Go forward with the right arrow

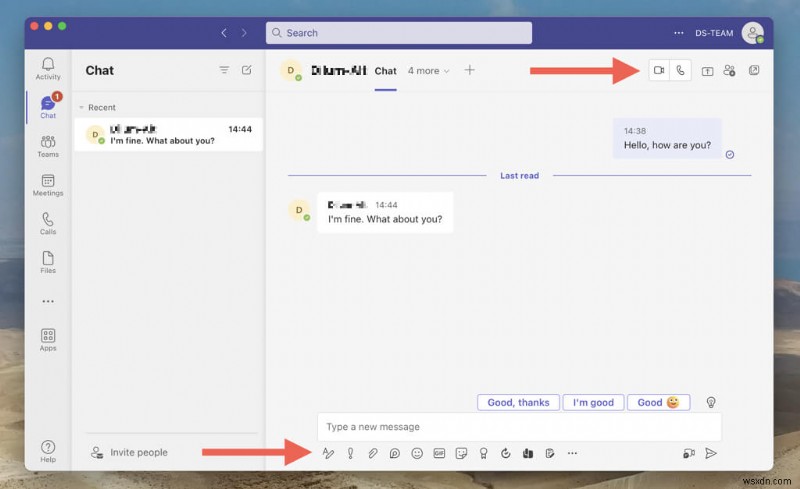[x=244, y=33]
